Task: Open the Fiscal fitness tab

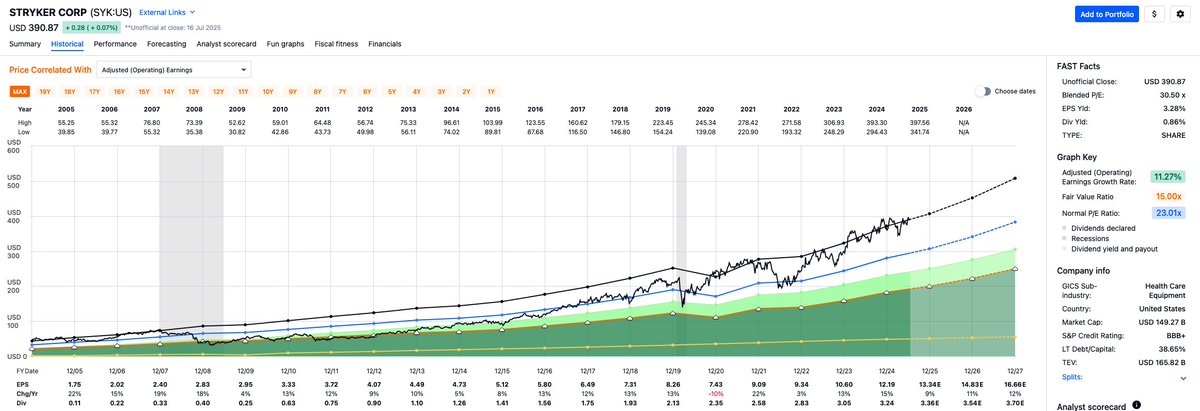Action: click(x=337, y=44)
